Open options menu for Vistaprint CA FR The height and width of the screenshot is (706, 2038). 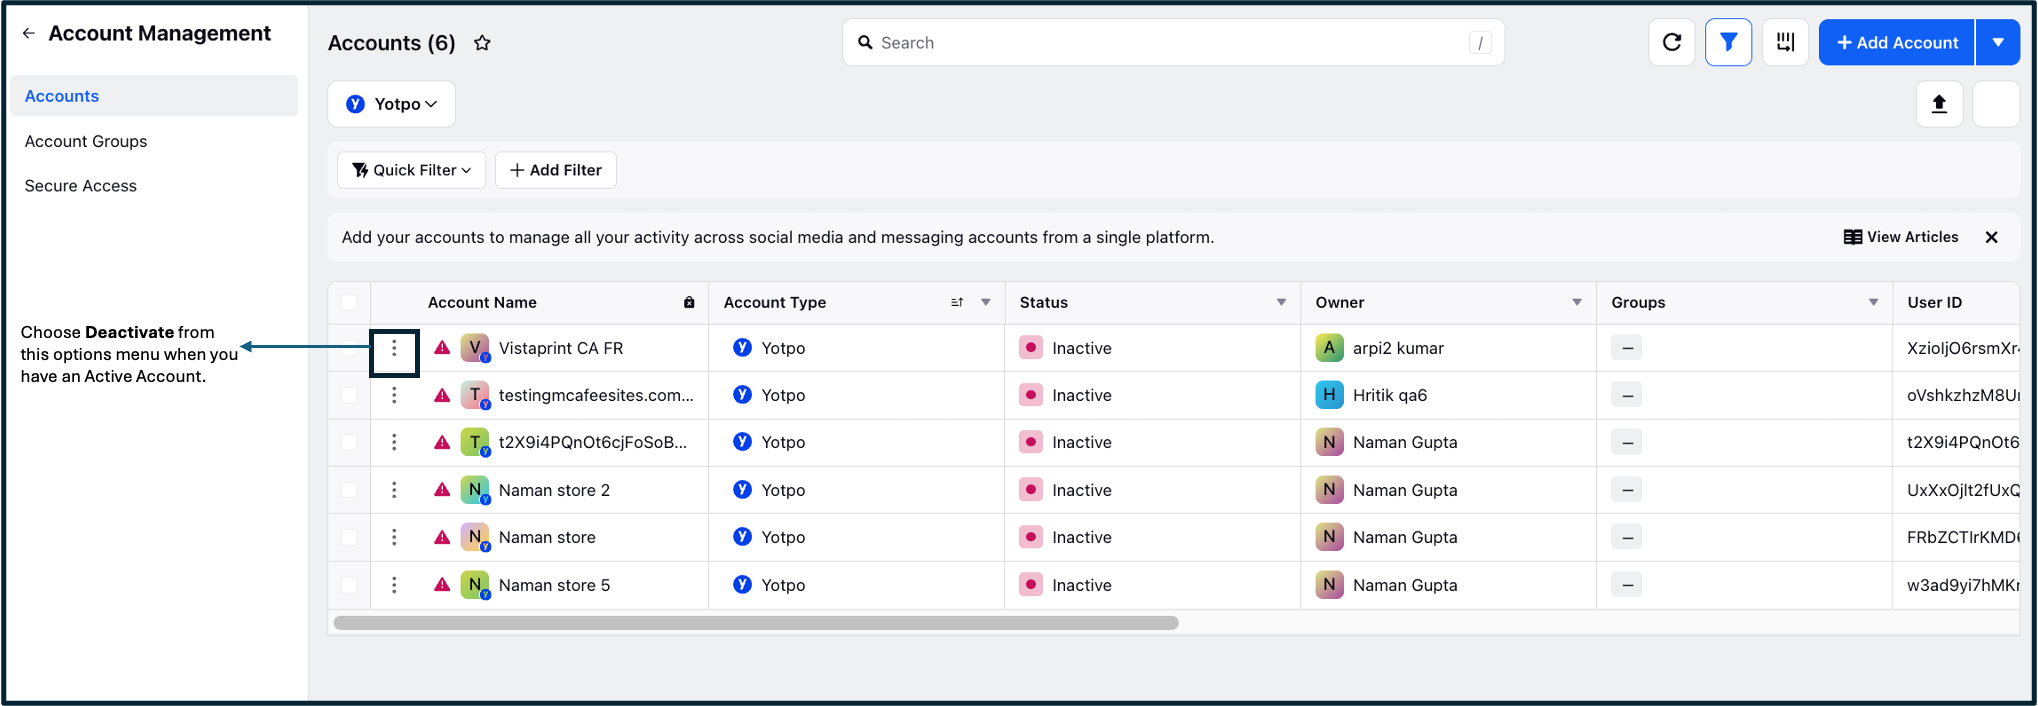pos(394,348)
